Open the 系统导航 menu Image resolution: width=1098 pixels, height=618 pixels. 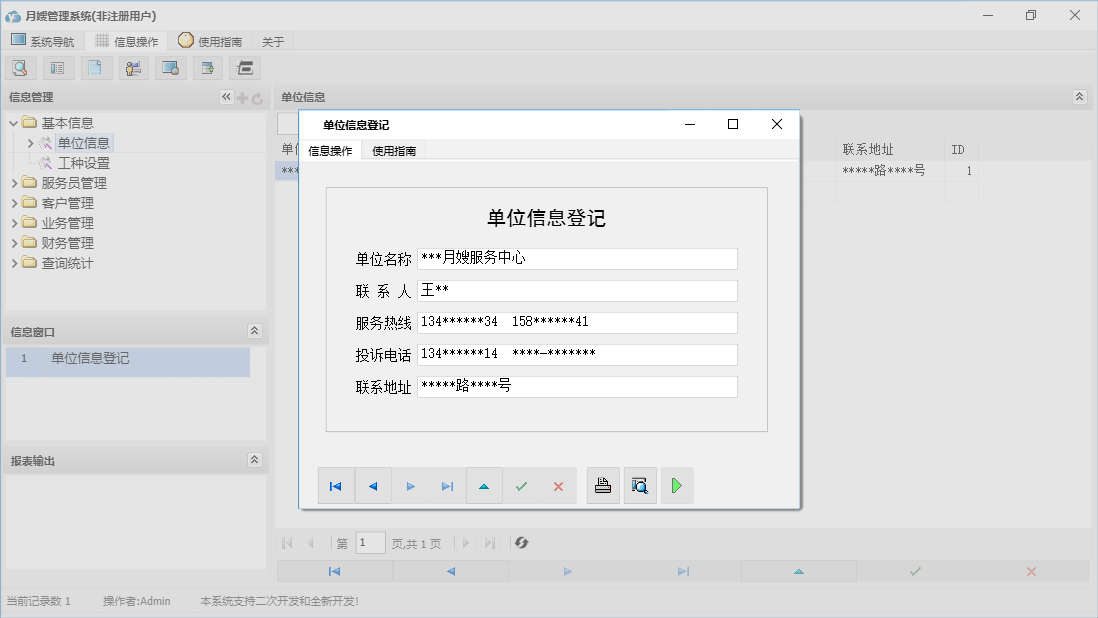coord(43,41)
